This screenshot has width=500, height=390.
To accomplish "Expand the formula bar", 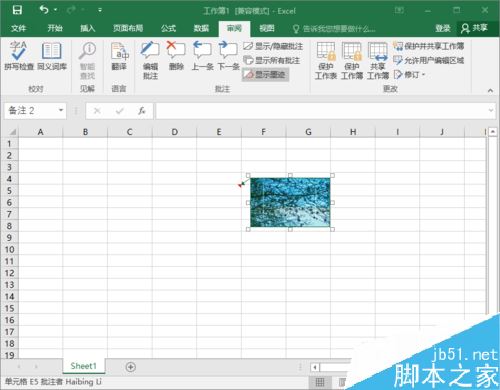I will [x=491, y=110].
